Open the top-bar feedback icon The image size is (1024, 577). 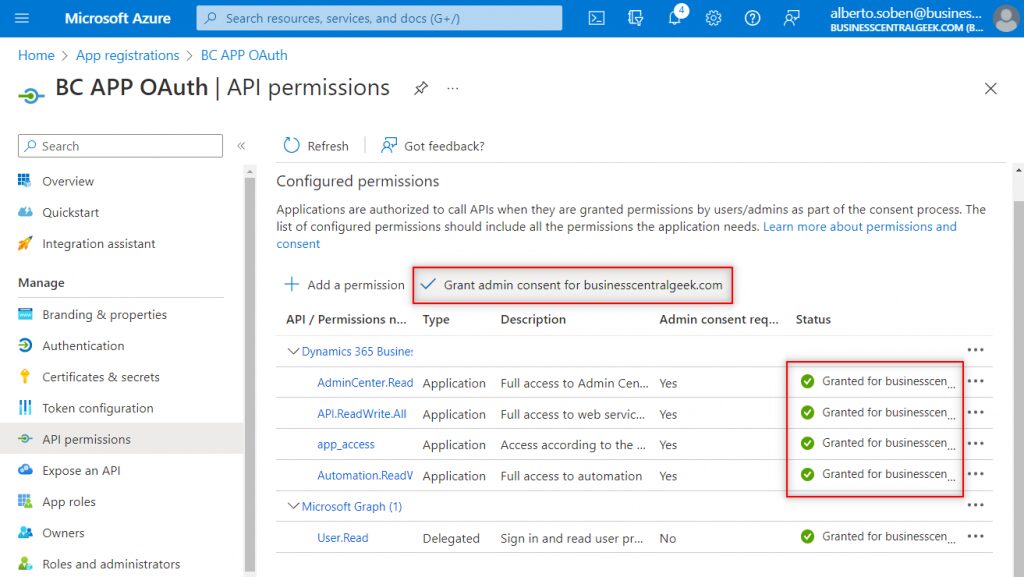click(x=792, y=18)
